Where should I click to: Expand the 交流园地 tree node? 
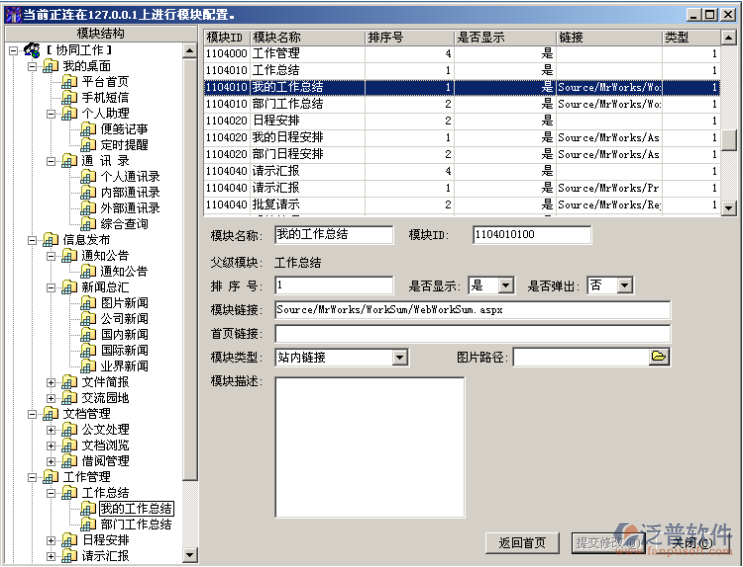(x=51, y=398)
